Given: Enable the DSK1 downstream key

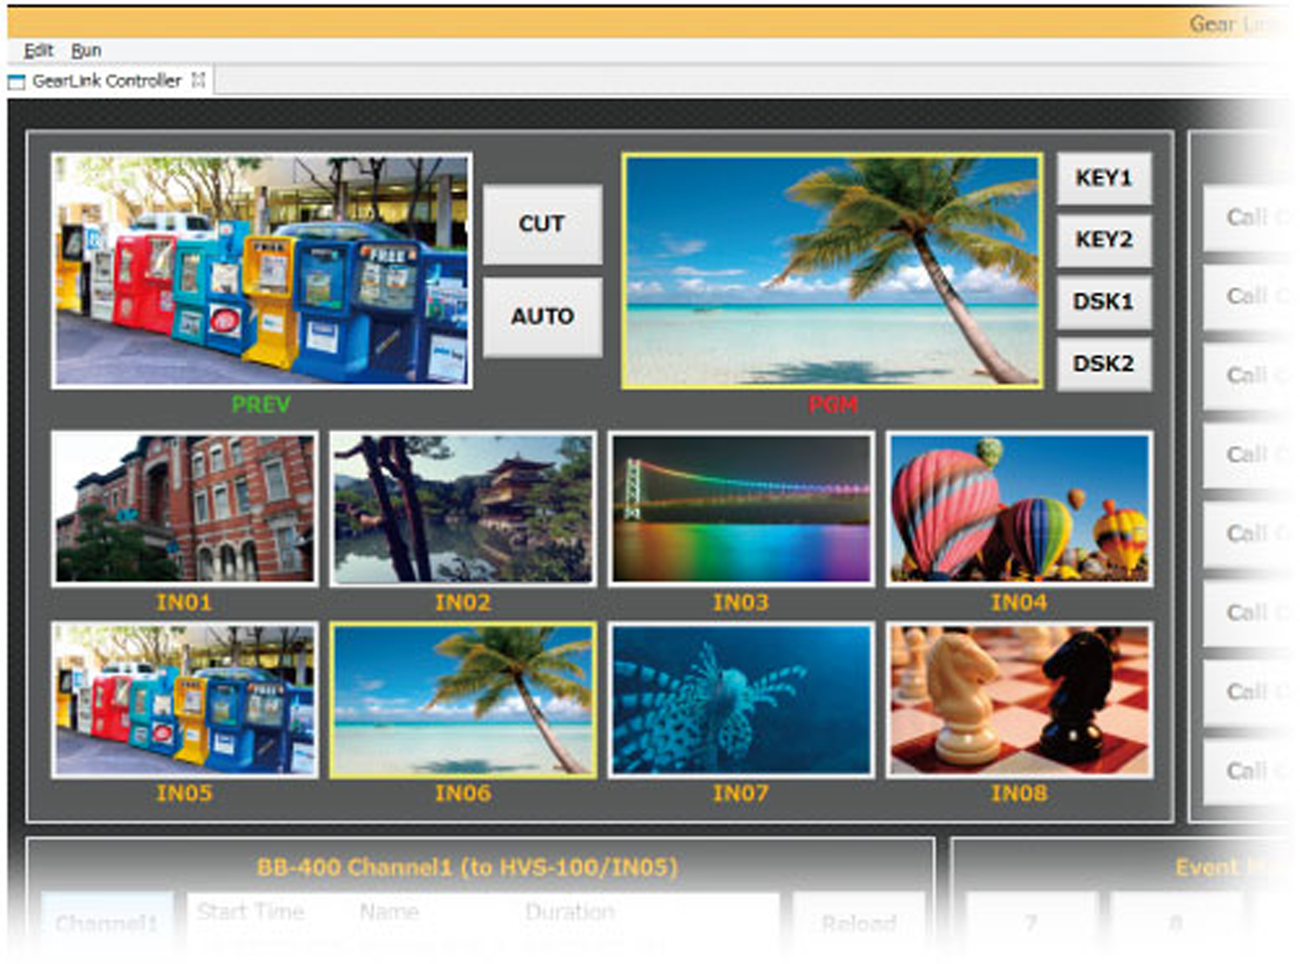Looking at the screenshot, I should point(1103,302).
